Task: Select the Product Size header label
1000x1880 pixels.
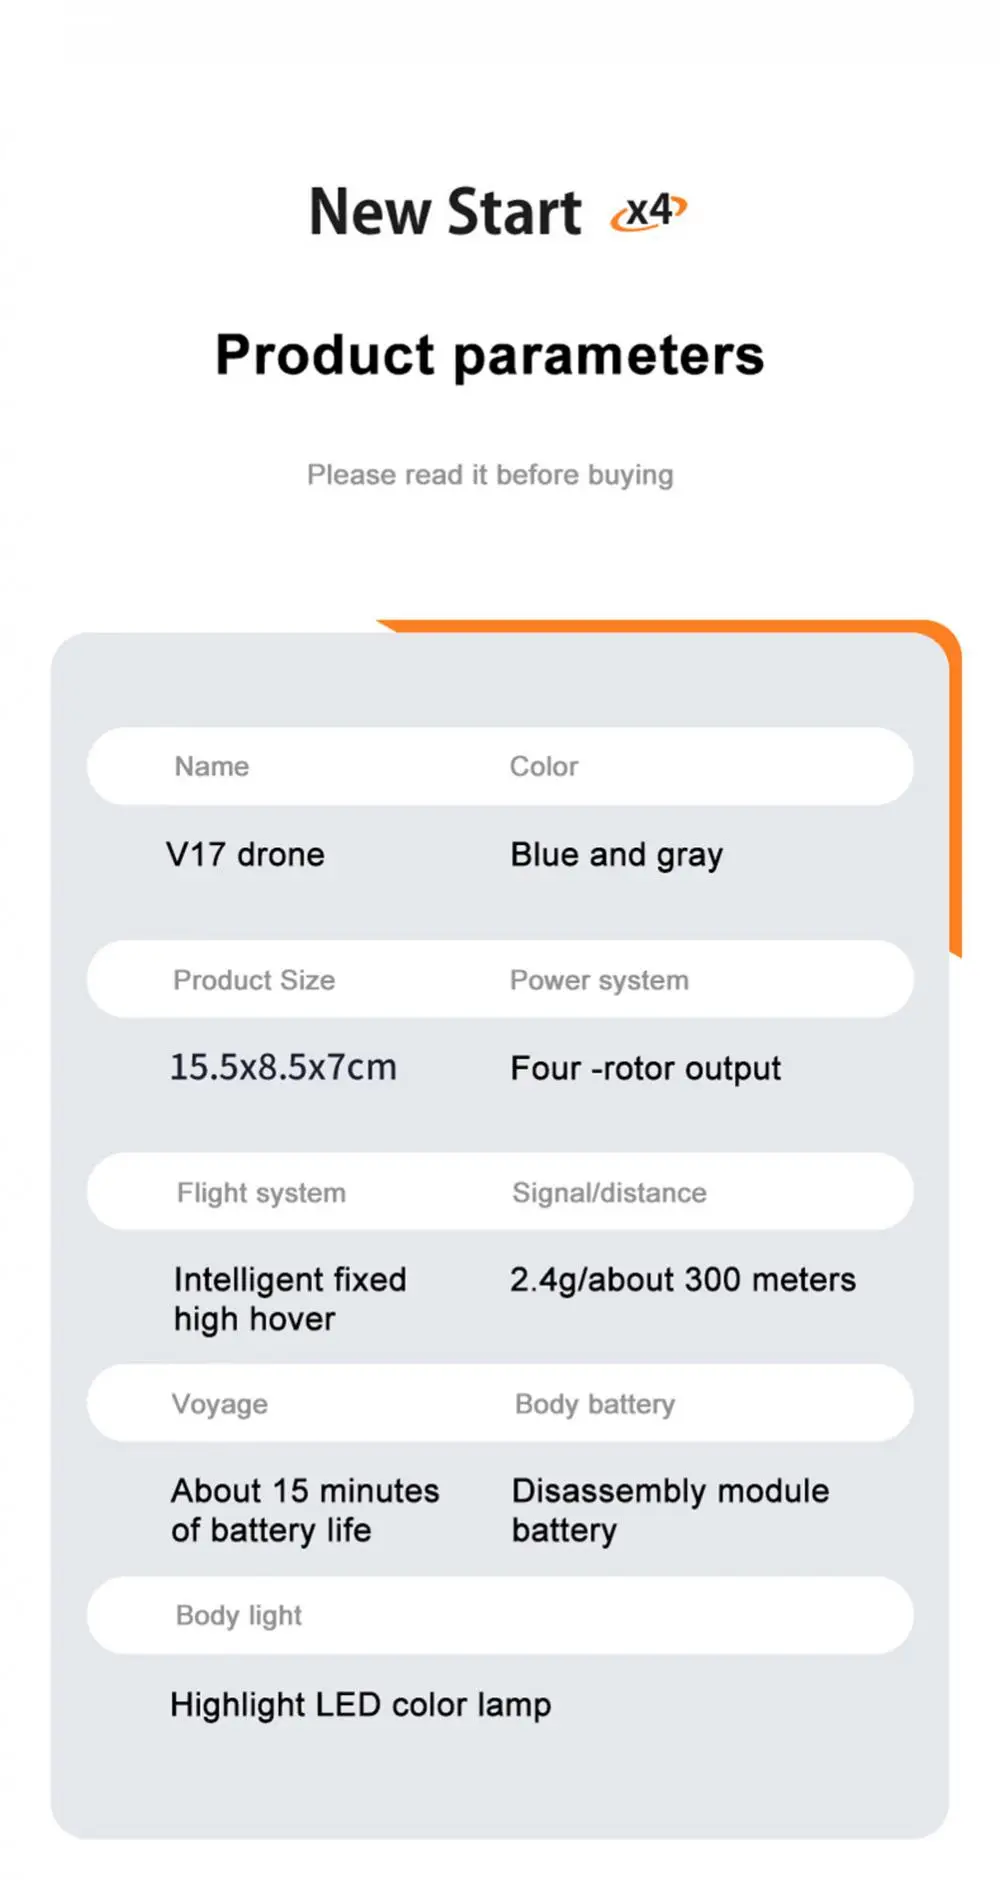Action: (254, 980)
